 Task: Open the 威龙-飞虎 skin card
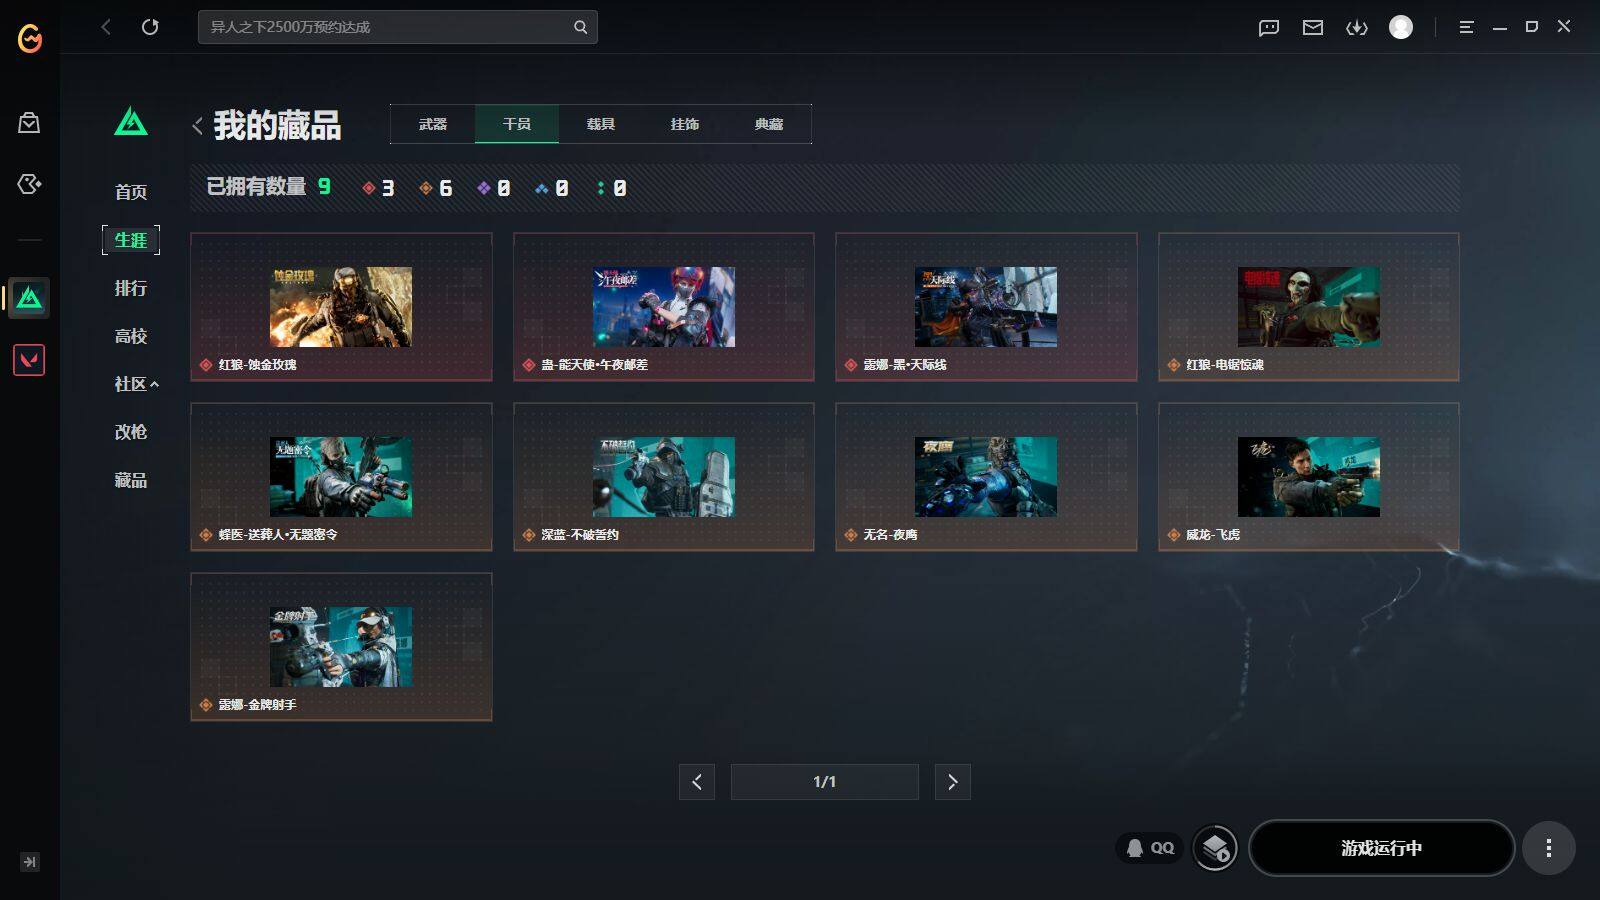coord(1309,477)
